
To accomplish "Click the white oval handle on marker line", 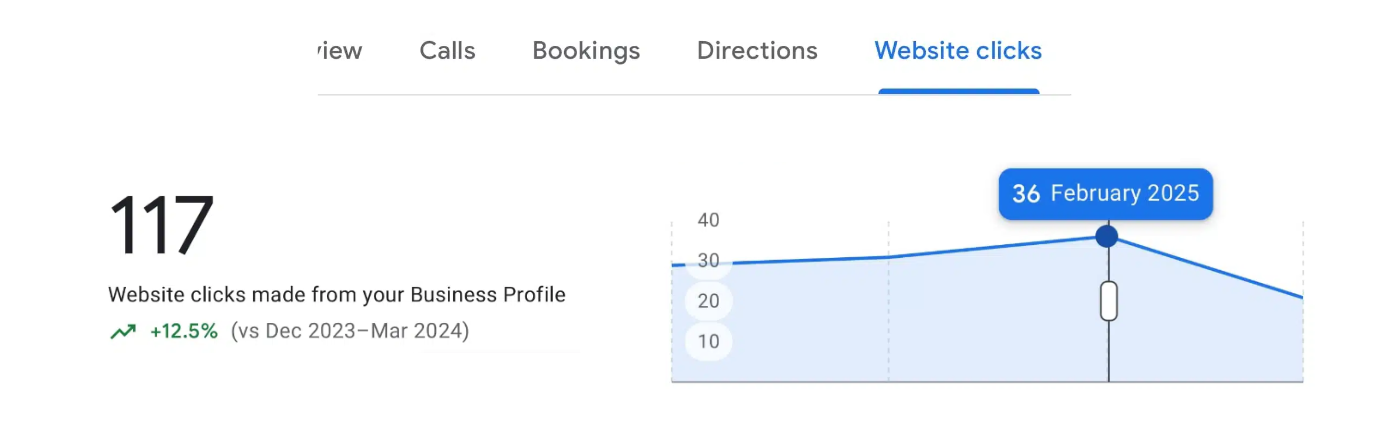I will click(x=1108, y=301).
